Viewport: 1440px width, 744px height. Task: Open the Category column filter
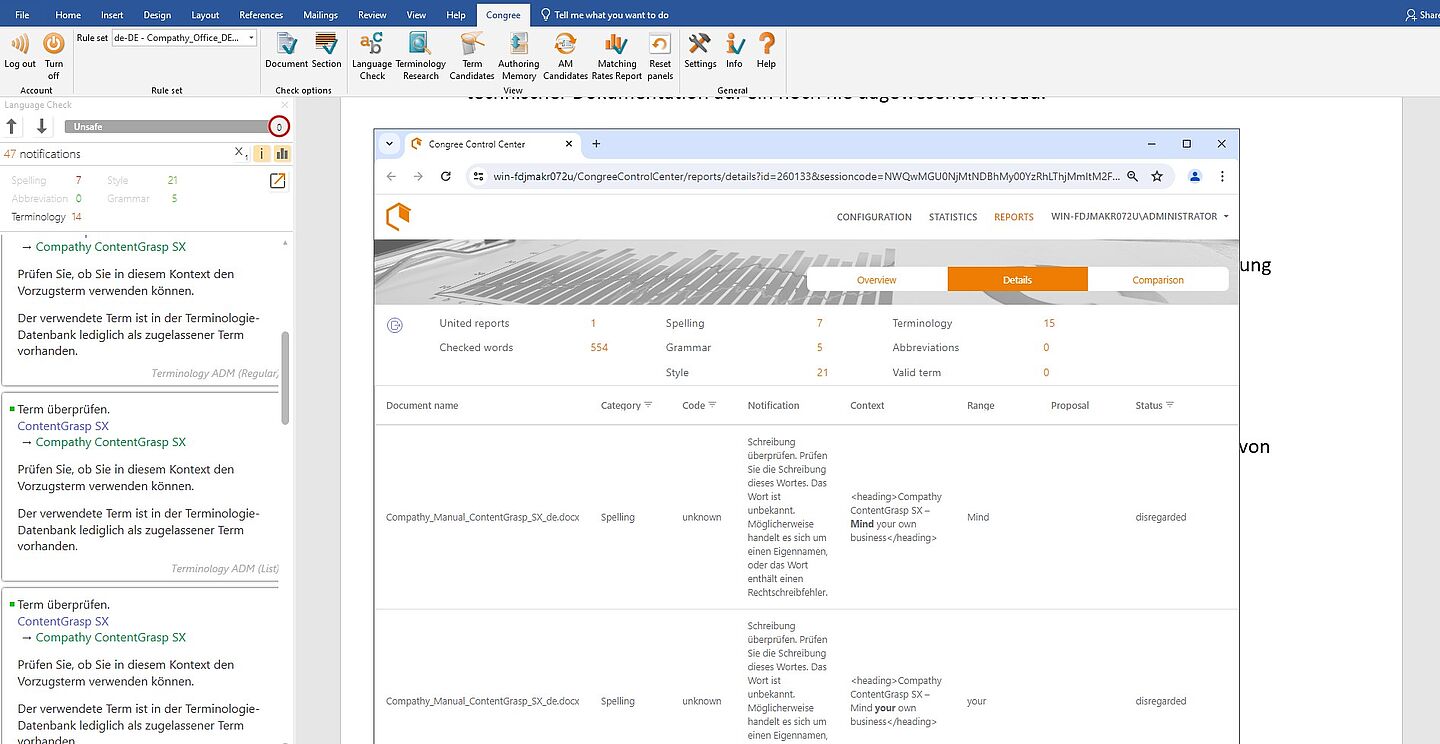648,405
